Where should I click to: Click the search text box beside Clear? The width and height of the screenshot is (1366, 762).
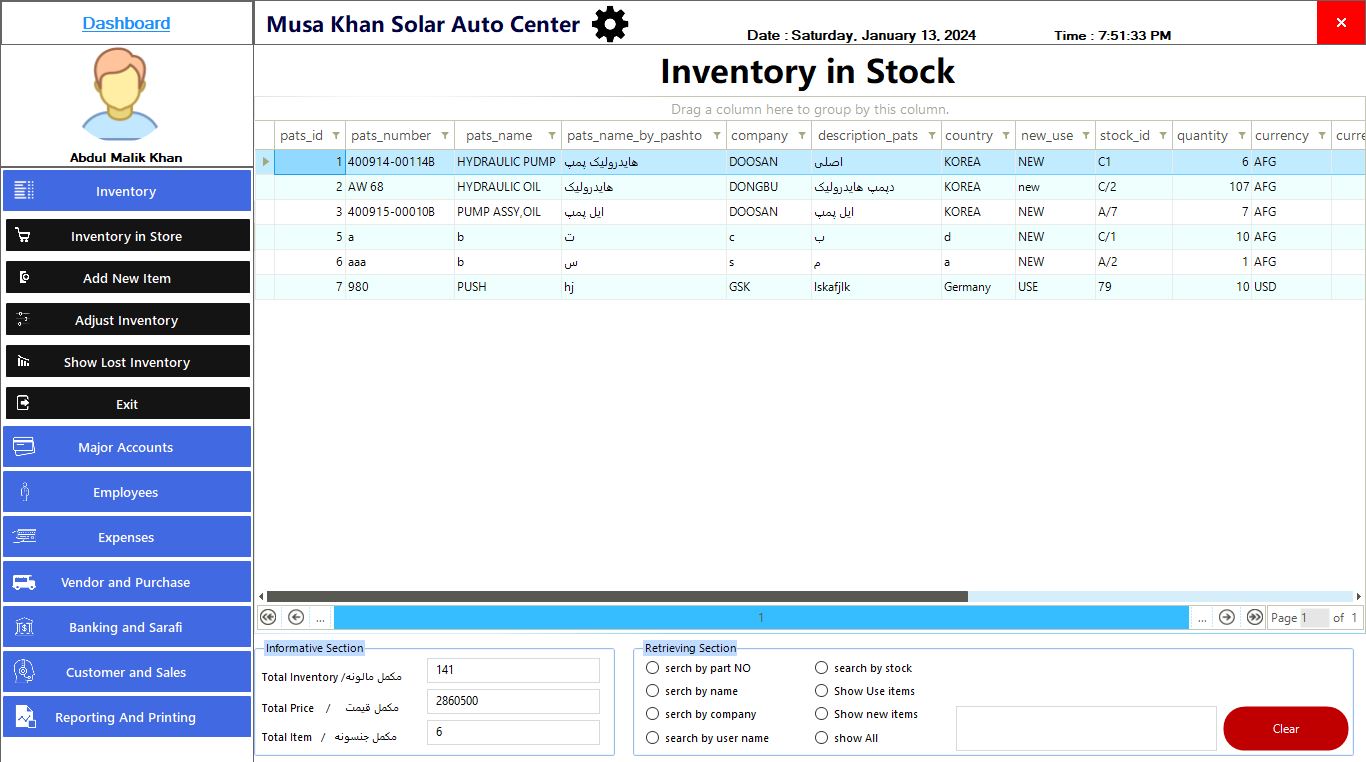pos(1086,728)
